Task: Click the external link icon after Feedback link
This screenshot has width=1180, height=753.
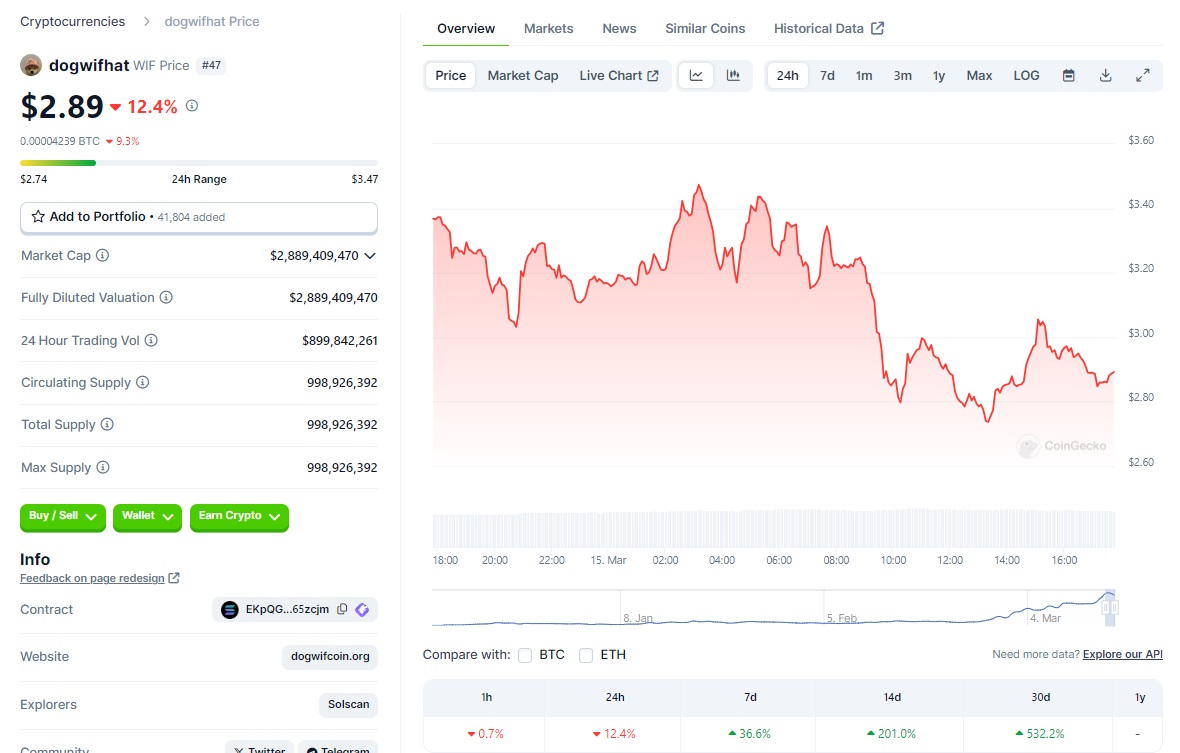Action: 174,578
